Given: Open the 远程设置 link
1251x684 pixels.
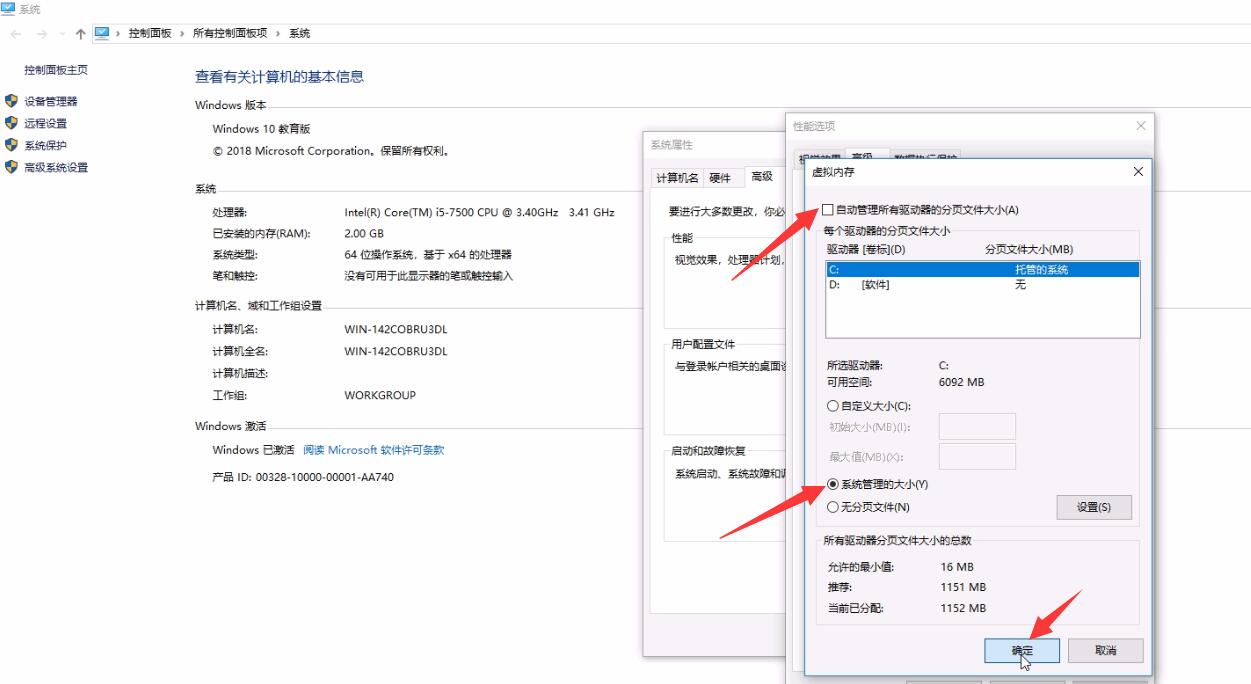Looking at the screenshot, I should [46, 123].
